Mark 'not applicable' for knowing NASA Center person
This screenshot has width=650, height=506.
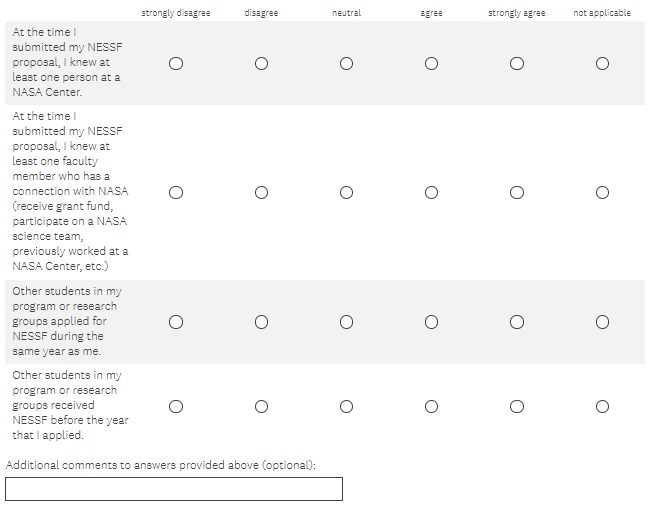click(602, 63)
